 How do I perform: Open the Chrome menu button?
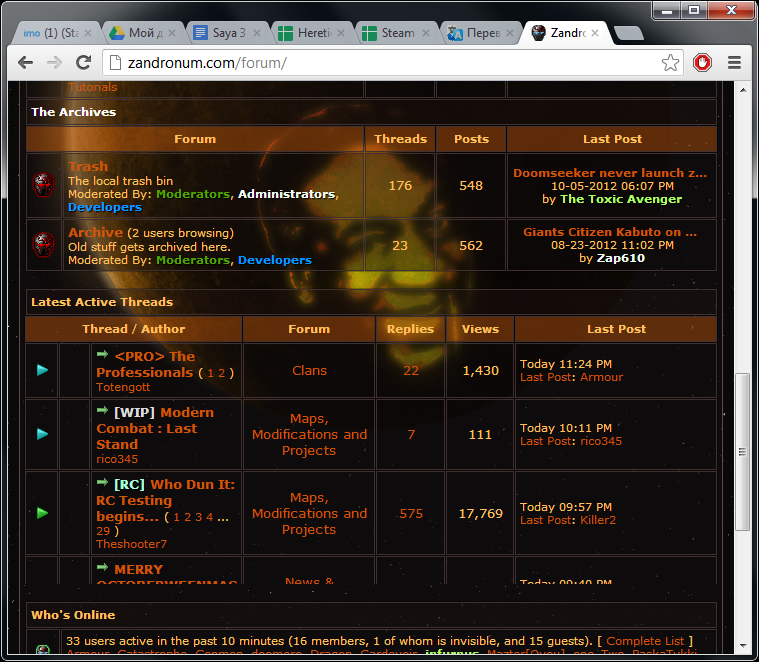point(734,63)
